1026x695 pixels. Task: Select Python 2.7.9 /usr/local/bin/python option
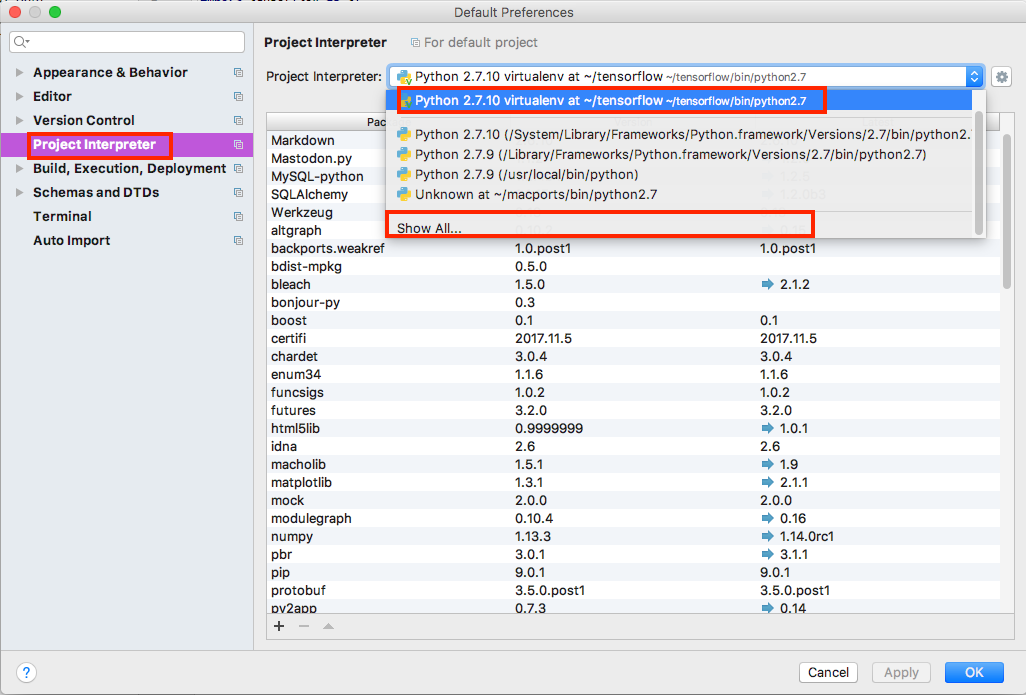pos(679,175)
